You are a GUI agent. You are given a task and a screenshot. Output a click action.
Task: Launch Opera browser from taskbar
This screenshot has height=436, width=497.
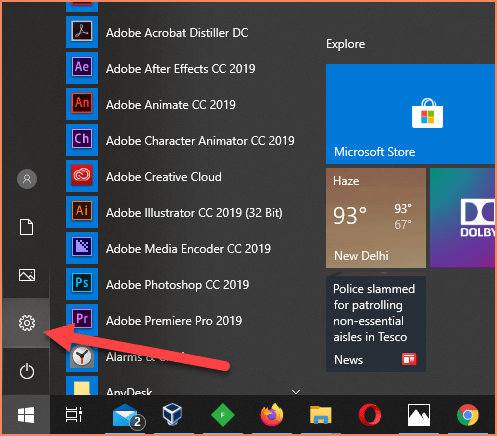pyautogui.click(x=369, y=415)
